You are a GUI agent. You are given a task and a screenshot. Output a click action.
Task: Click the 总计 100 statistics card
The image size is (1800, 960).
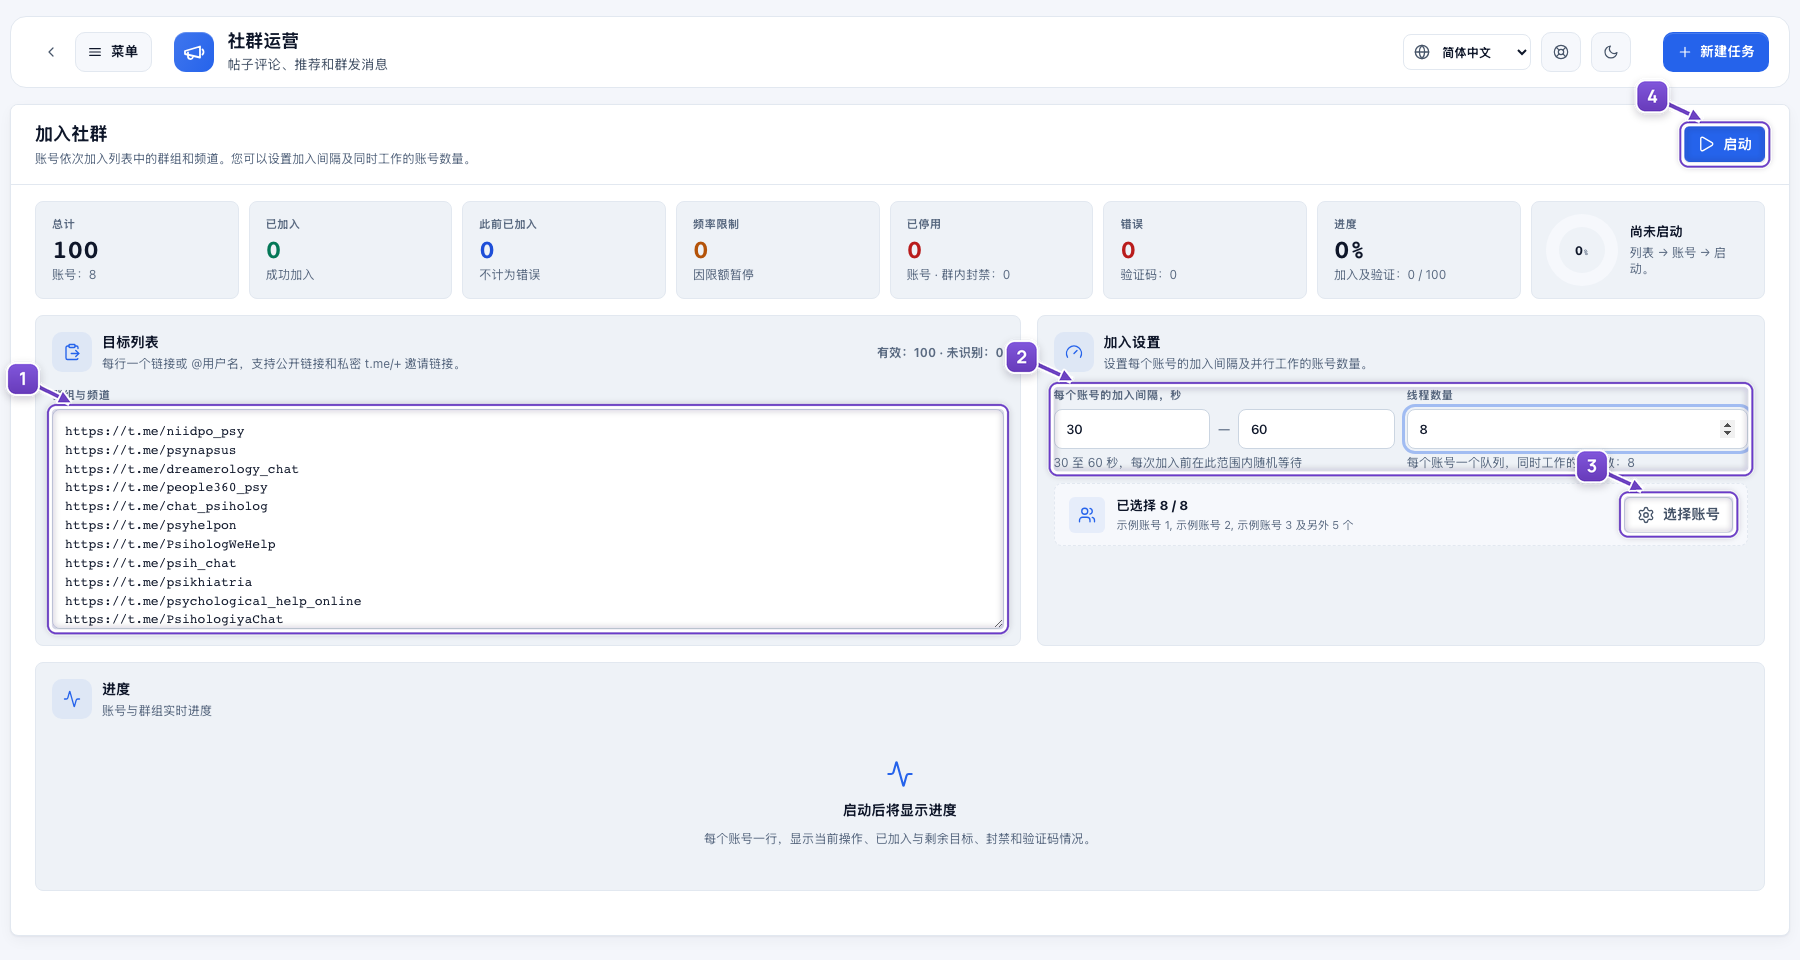pyautogui.click(x=137, y=250)
